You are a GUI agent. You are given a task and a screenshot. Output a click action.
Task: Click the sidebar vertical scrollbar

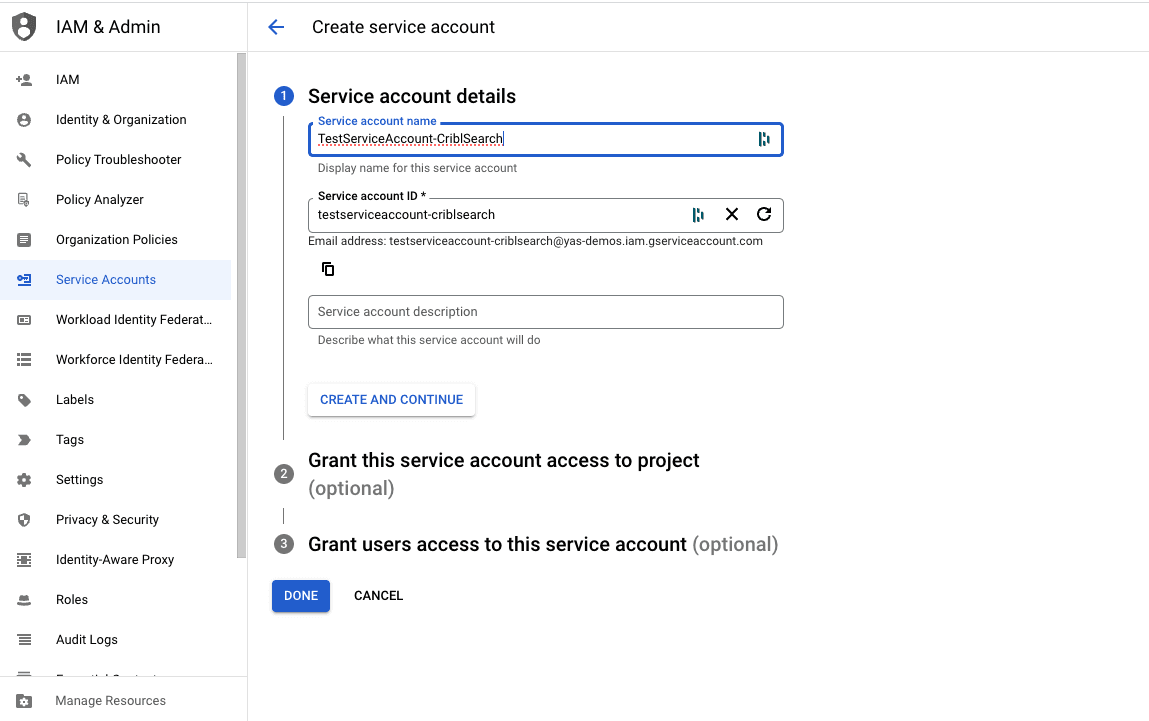point(241,300)
